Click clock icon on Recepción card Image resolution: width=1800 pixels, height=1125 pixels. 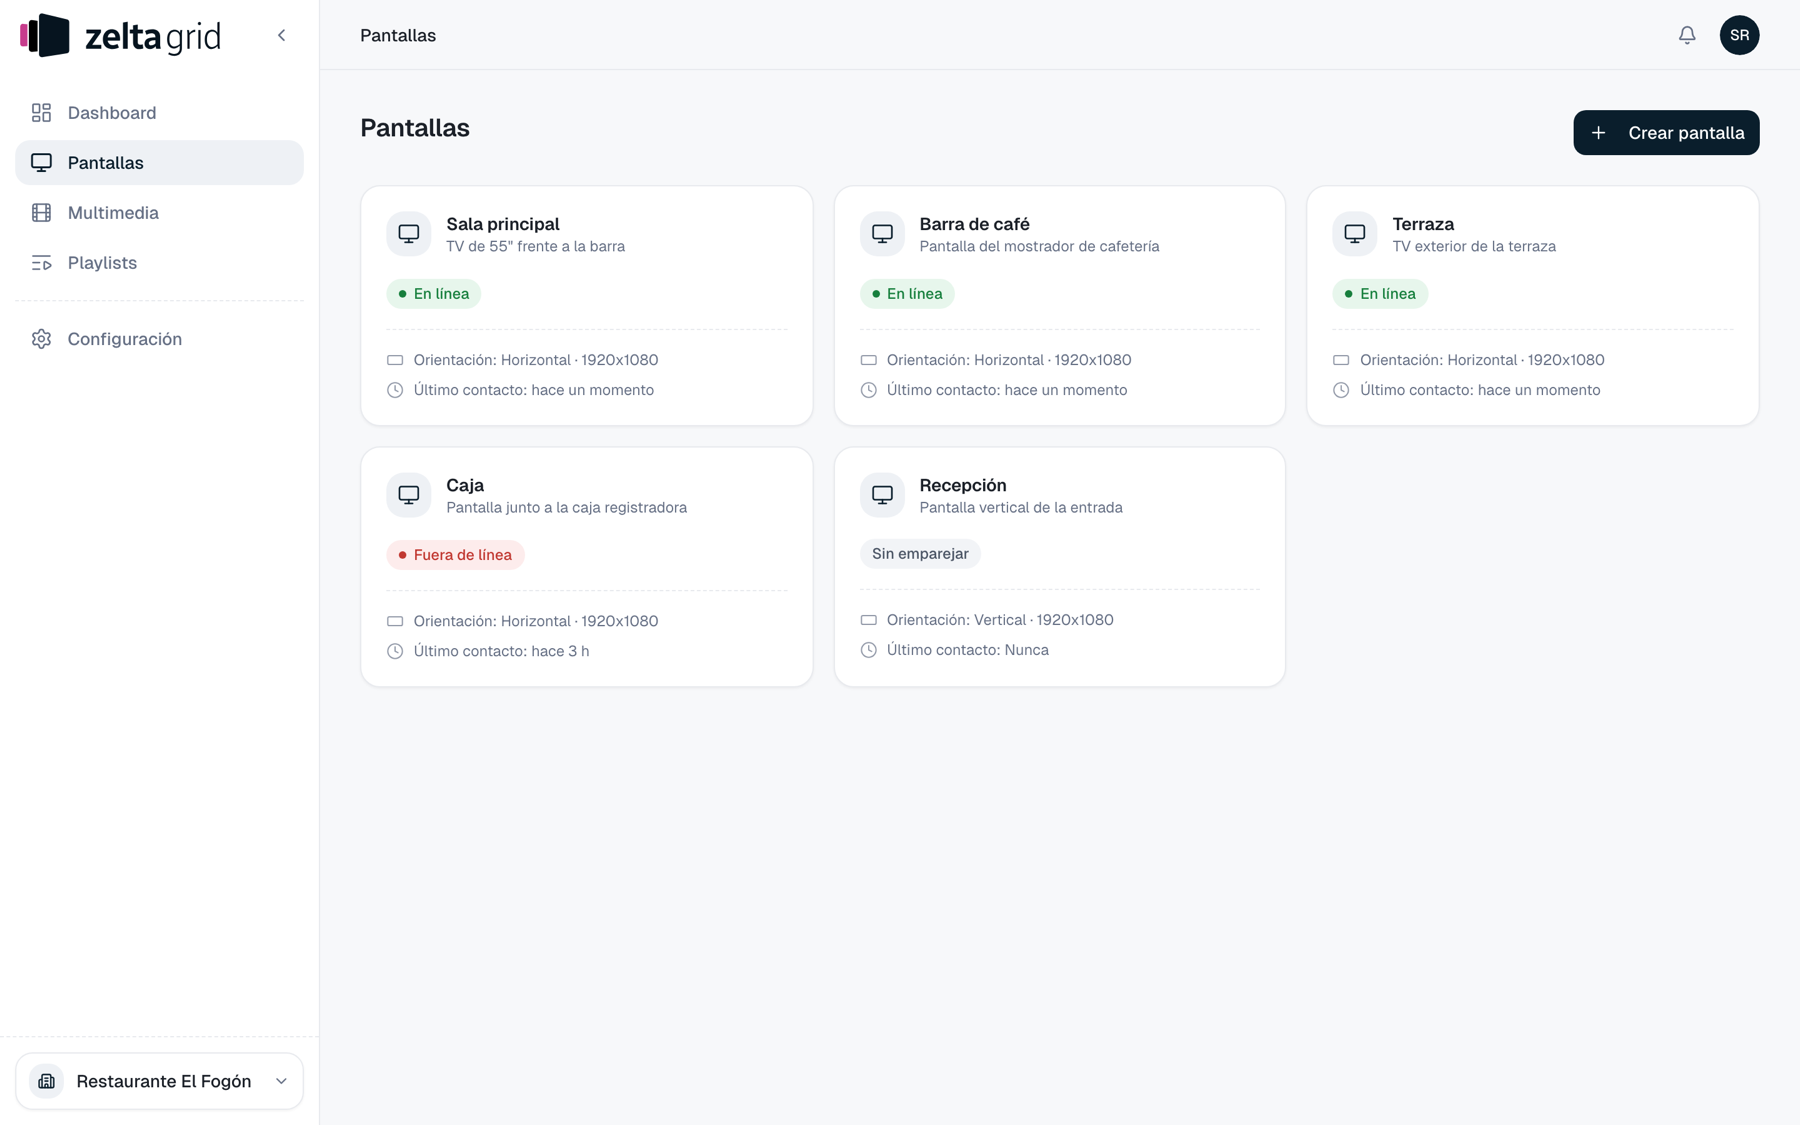(868, 650)
